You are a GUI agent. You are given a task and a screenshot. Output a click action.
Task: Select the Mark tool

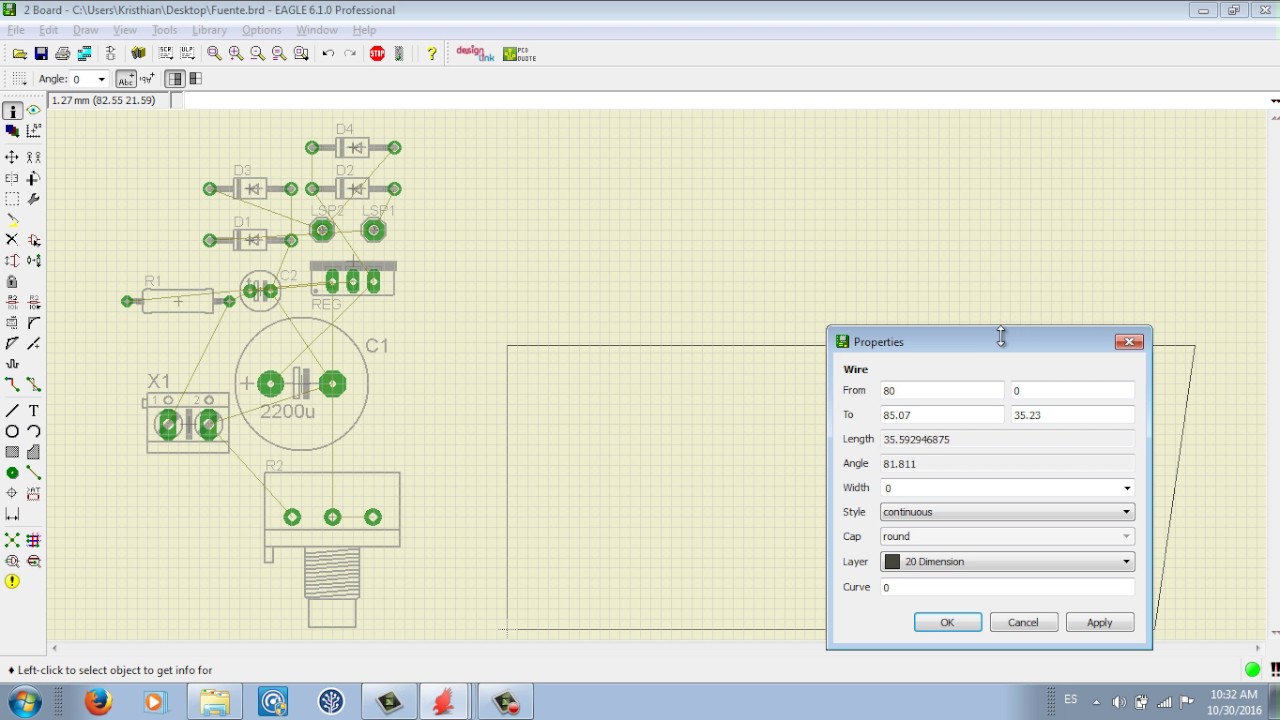[x=33, y=131]
